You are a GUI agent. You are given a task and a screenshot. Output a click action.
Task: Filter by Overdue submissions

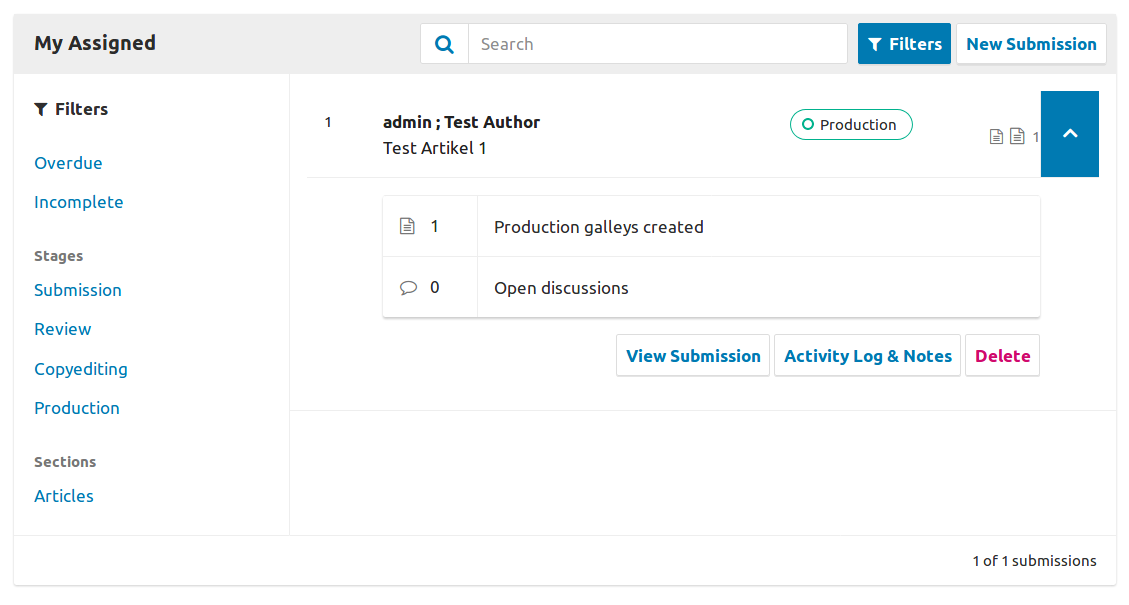tap(68, 163)
